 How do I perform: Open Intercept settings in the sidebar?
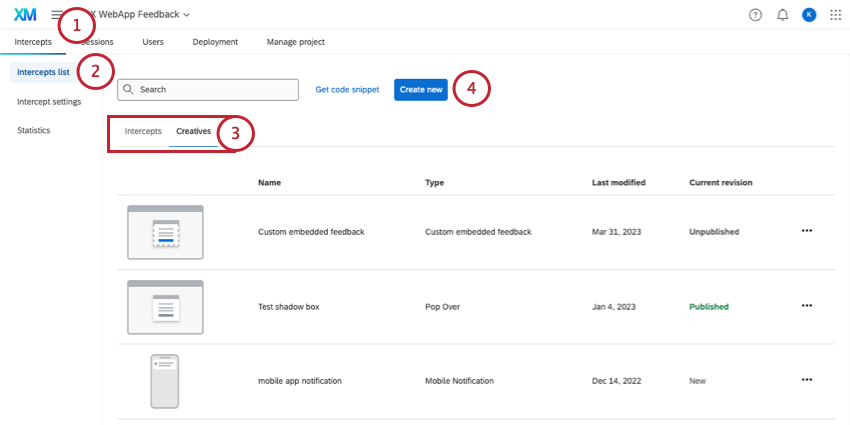coord(49,101)
